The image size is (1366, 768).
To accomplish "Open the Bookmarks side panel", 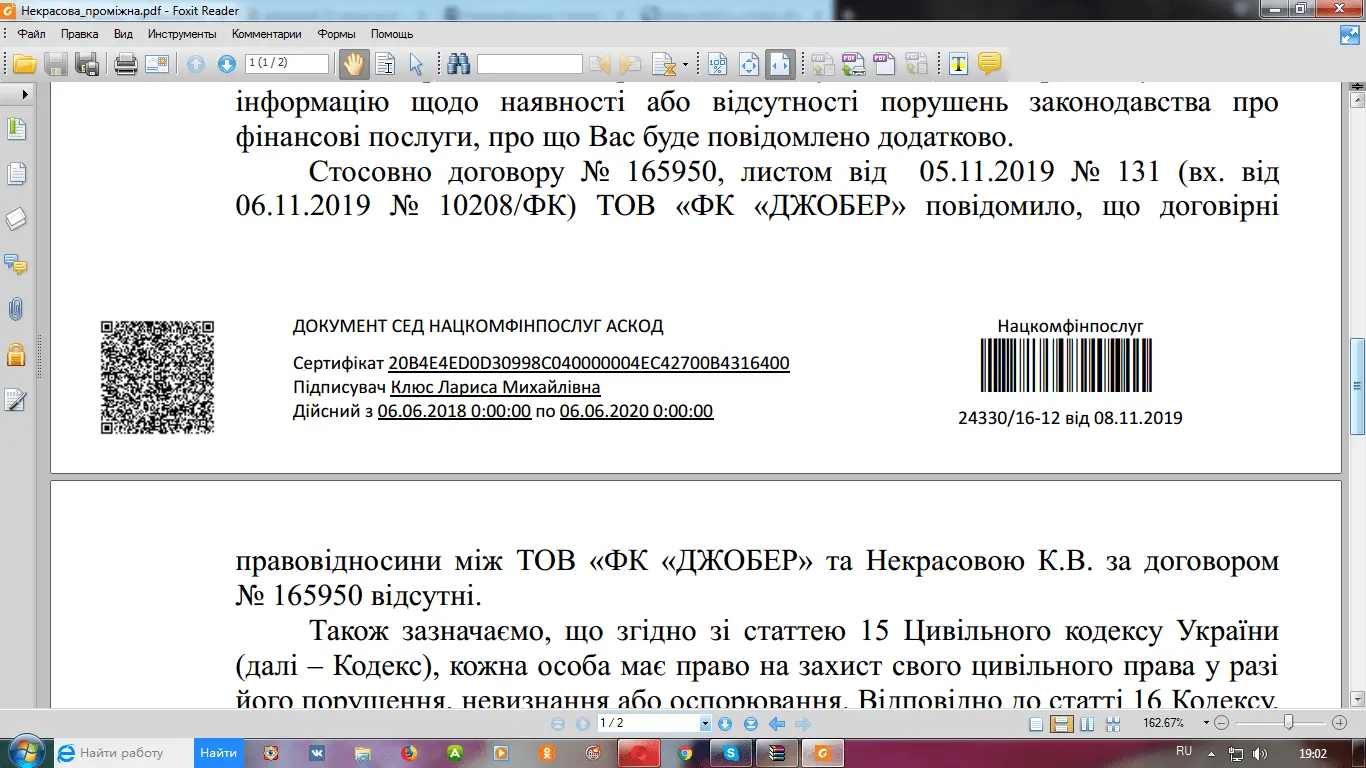I will pos(16,129).
